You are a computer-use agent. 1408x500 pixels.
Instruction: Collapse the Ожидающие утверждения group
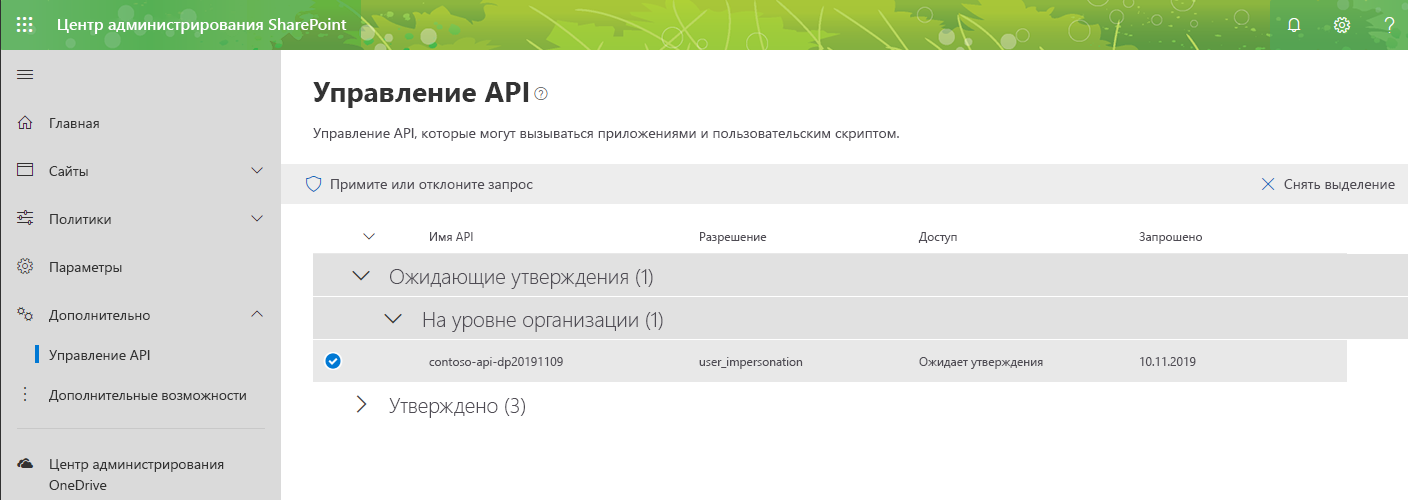coord(361,276)
